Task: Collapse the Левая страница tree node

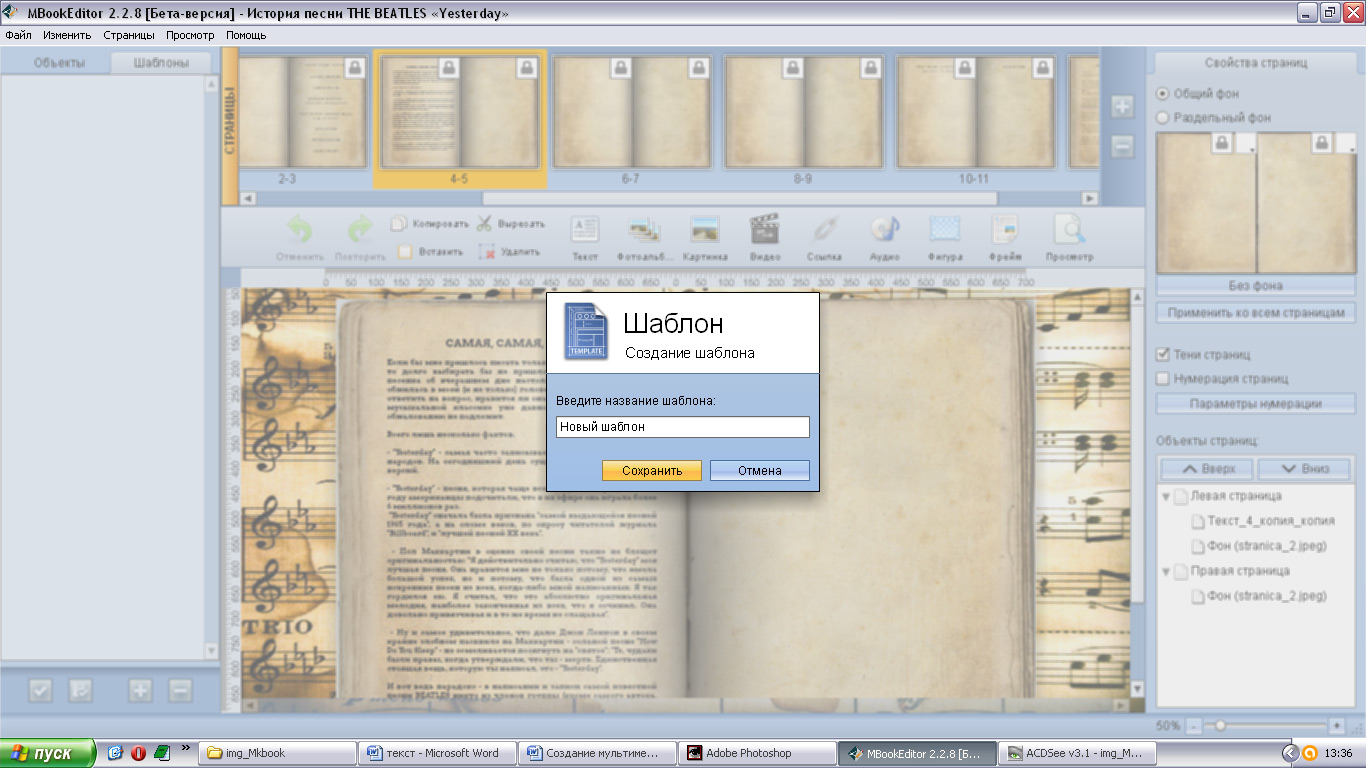Action: pyautogui.click(x=1166, y=496)
